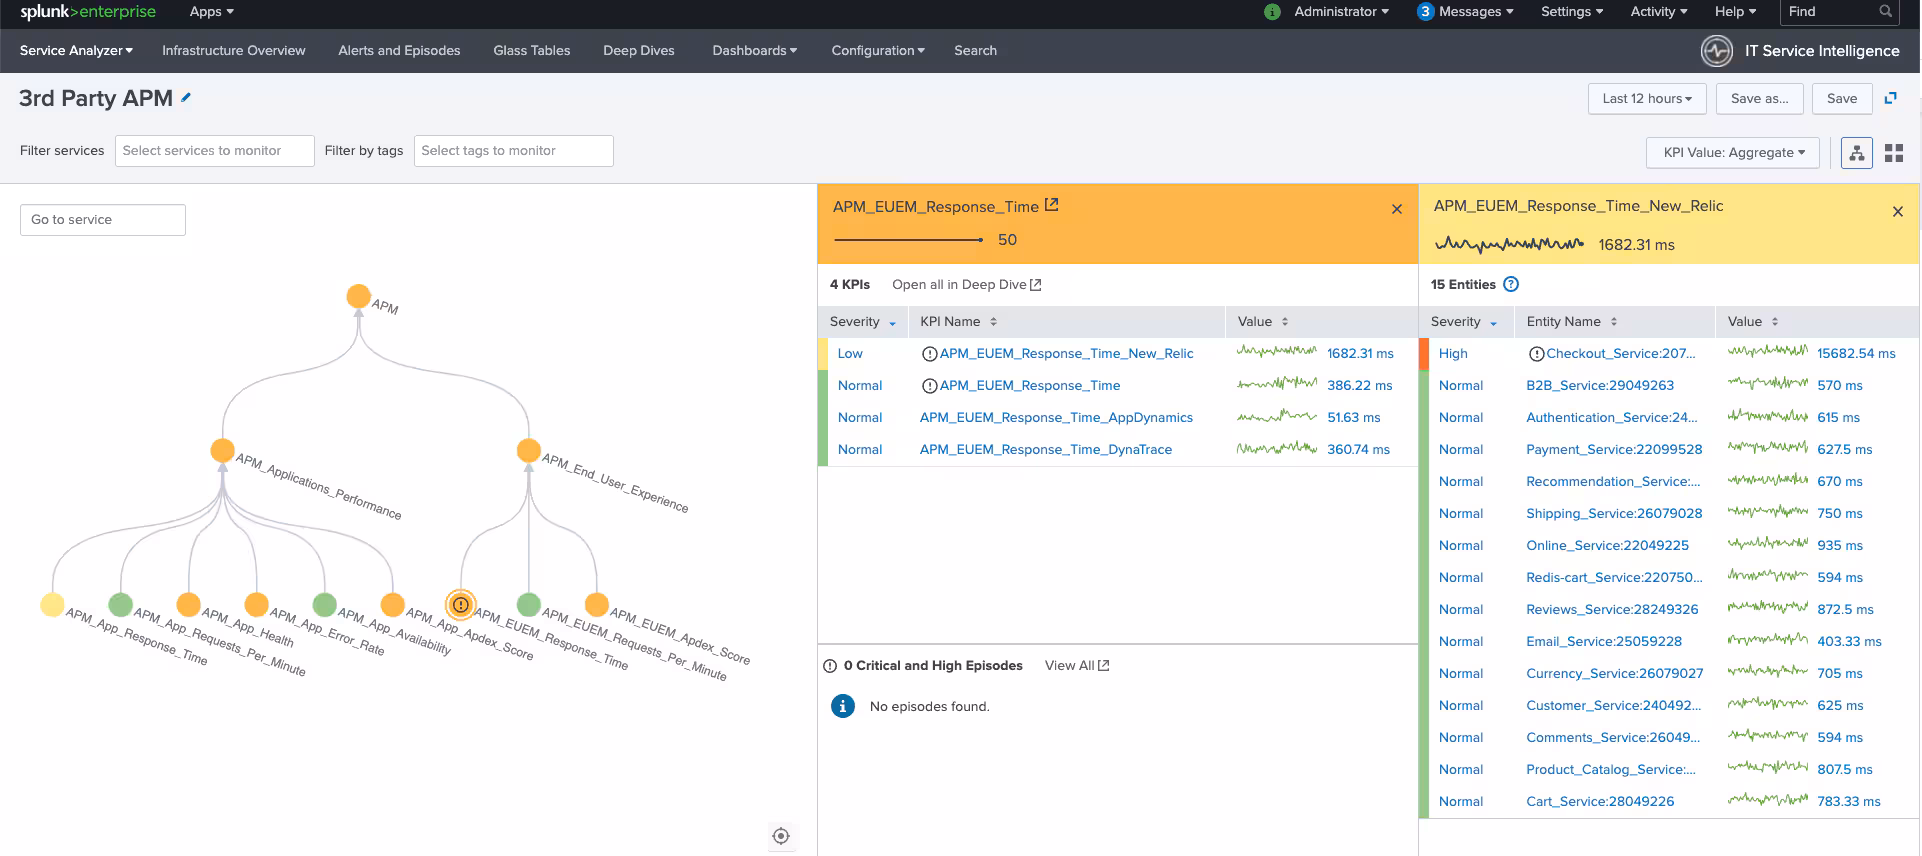Click Open all in Deep Dive link
Image resolution: width=1922 pixels, height=856 pixels.
[966, 285]
